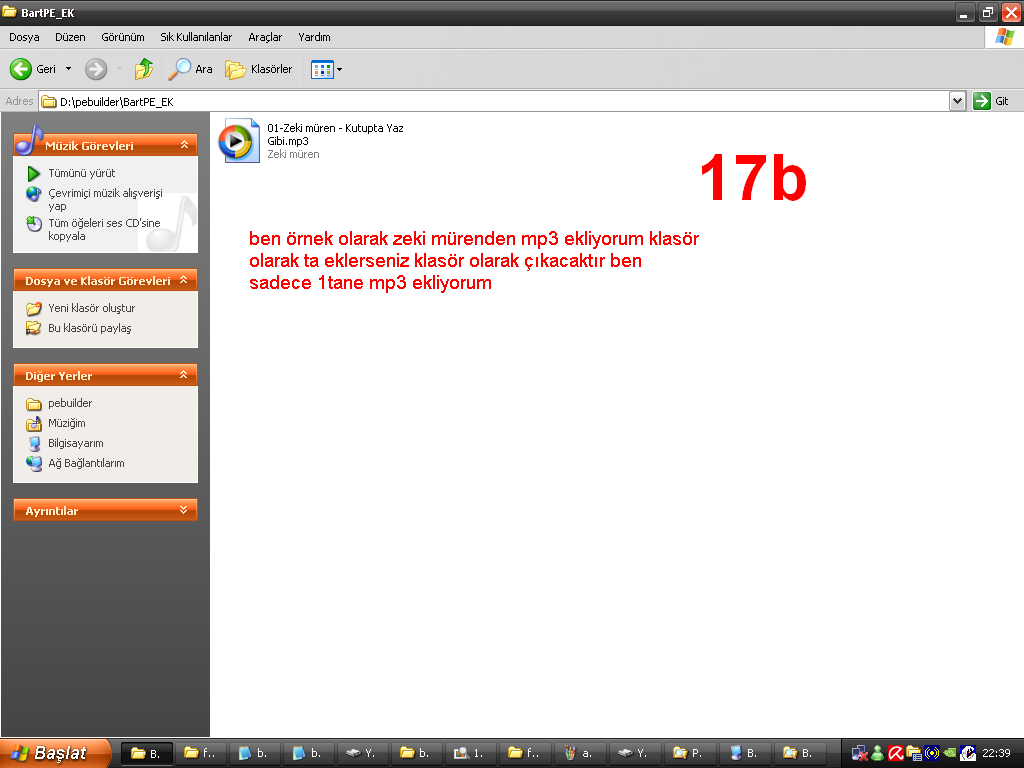Expand the address bar dropdown list

coord(957,101)
